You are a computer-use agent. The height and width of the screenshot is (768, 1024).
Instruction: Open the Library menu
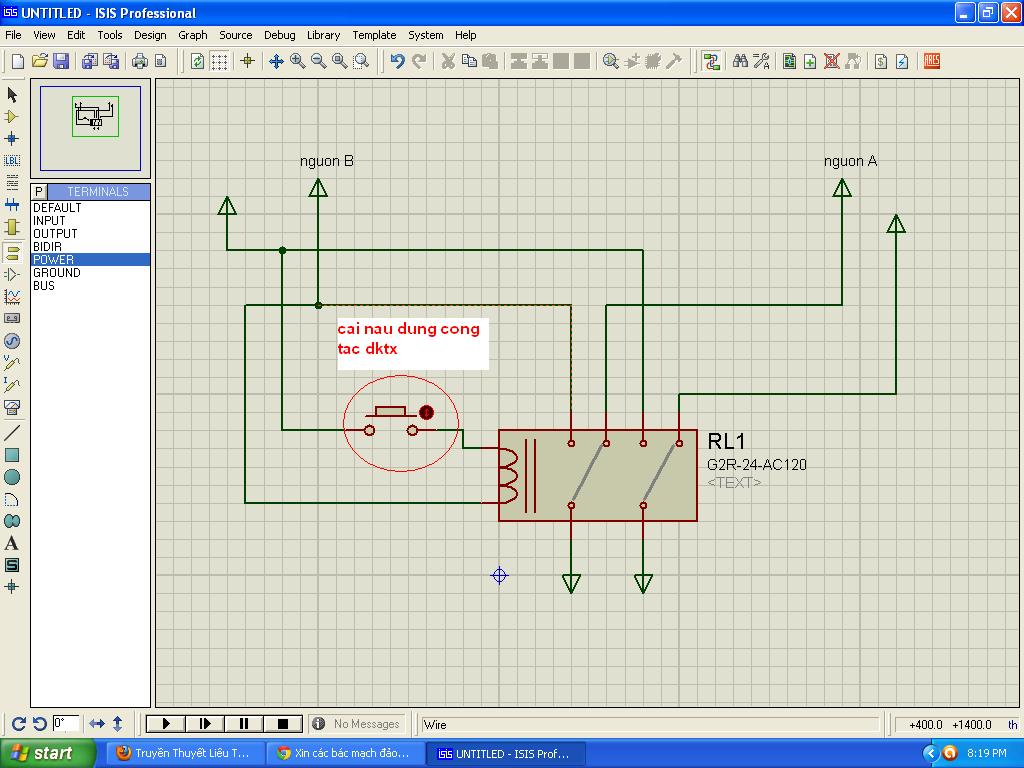click(x=323, y=35)
